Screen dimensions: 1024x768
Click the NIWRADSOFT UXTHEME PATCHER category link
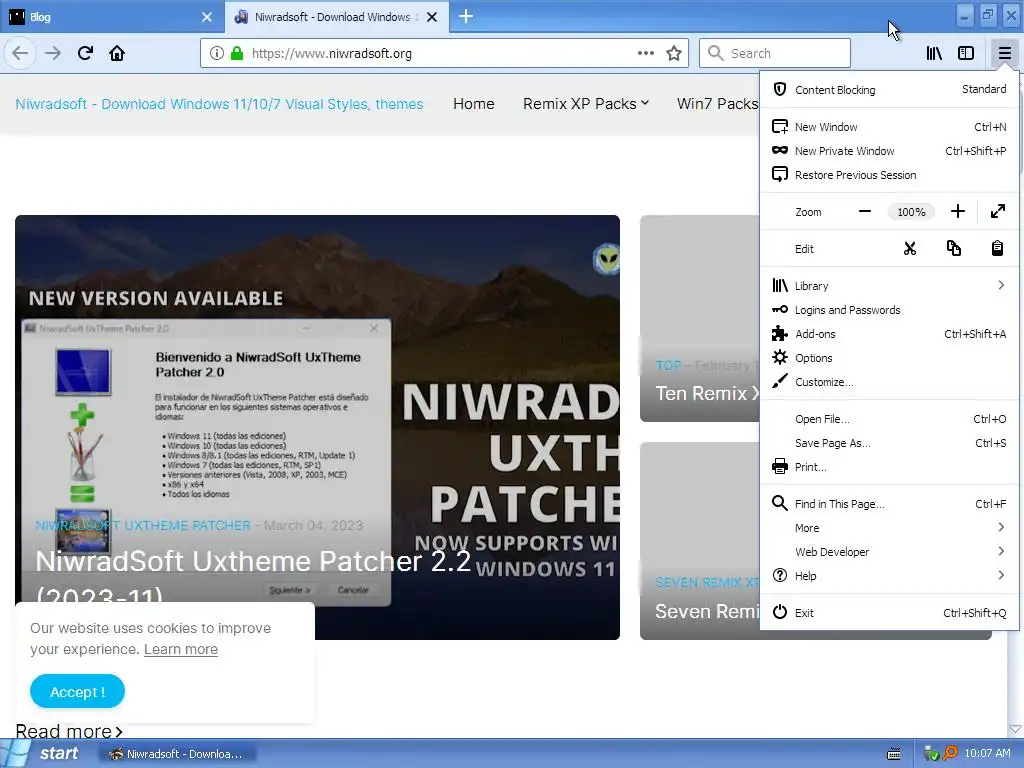click(143, 525)
